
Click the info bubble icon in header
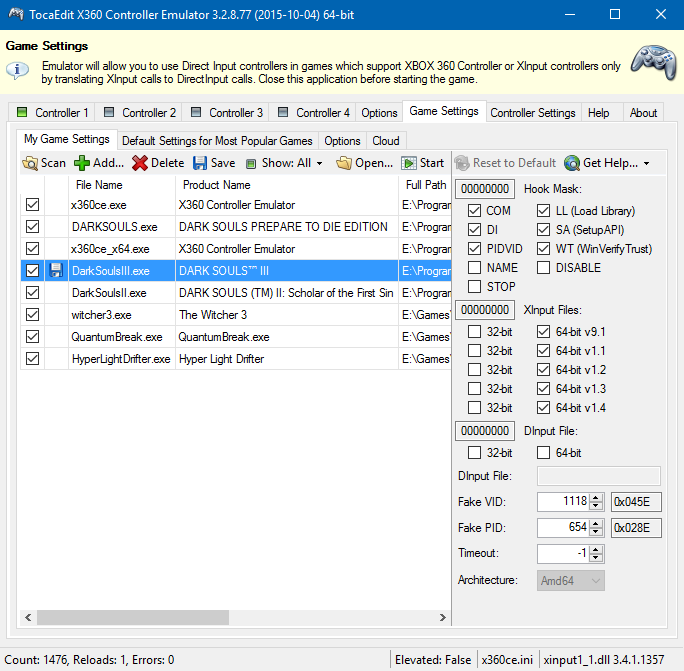tap(17, 70)
